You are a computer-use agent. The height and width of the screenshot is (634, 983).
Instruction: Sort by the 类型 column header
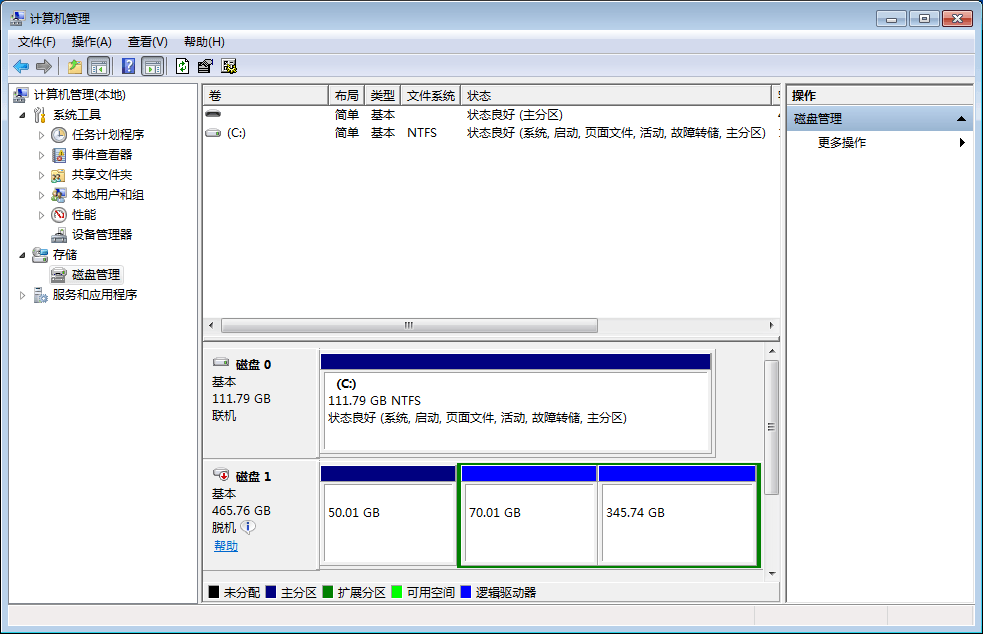[382, 95]
